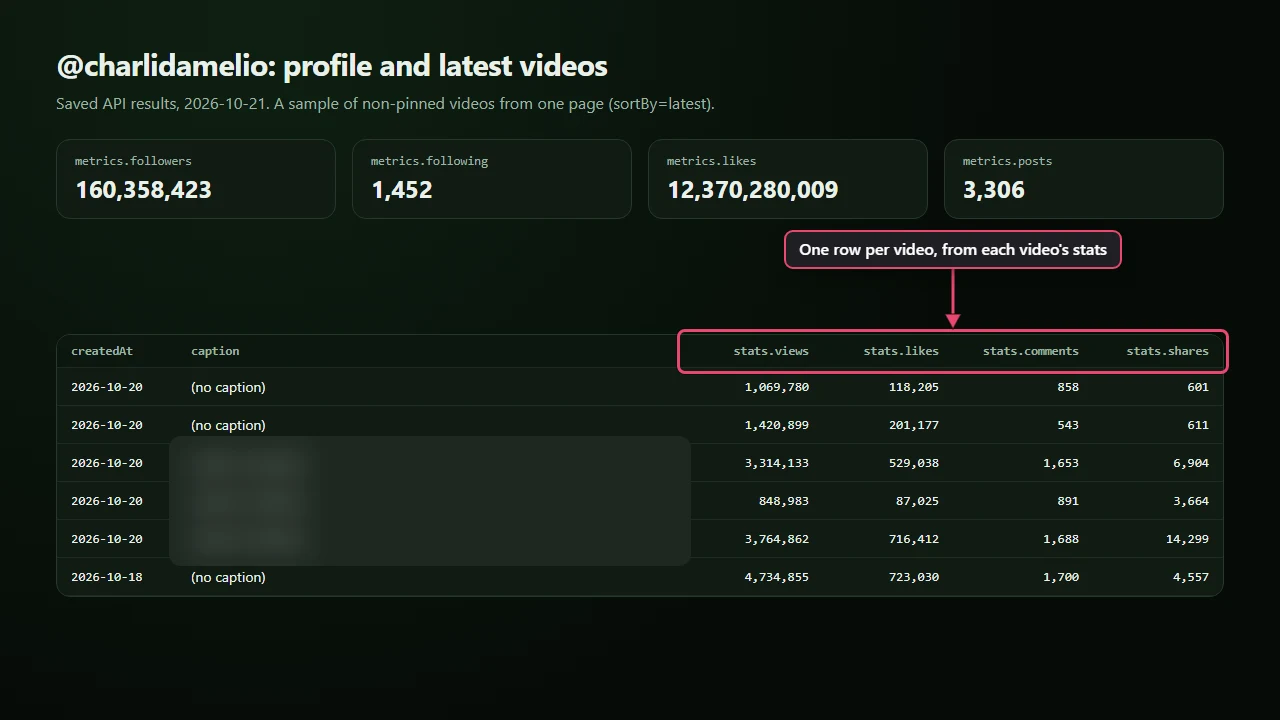Click the likes value 529,038

pyautogui.click(x=914, y=463)
